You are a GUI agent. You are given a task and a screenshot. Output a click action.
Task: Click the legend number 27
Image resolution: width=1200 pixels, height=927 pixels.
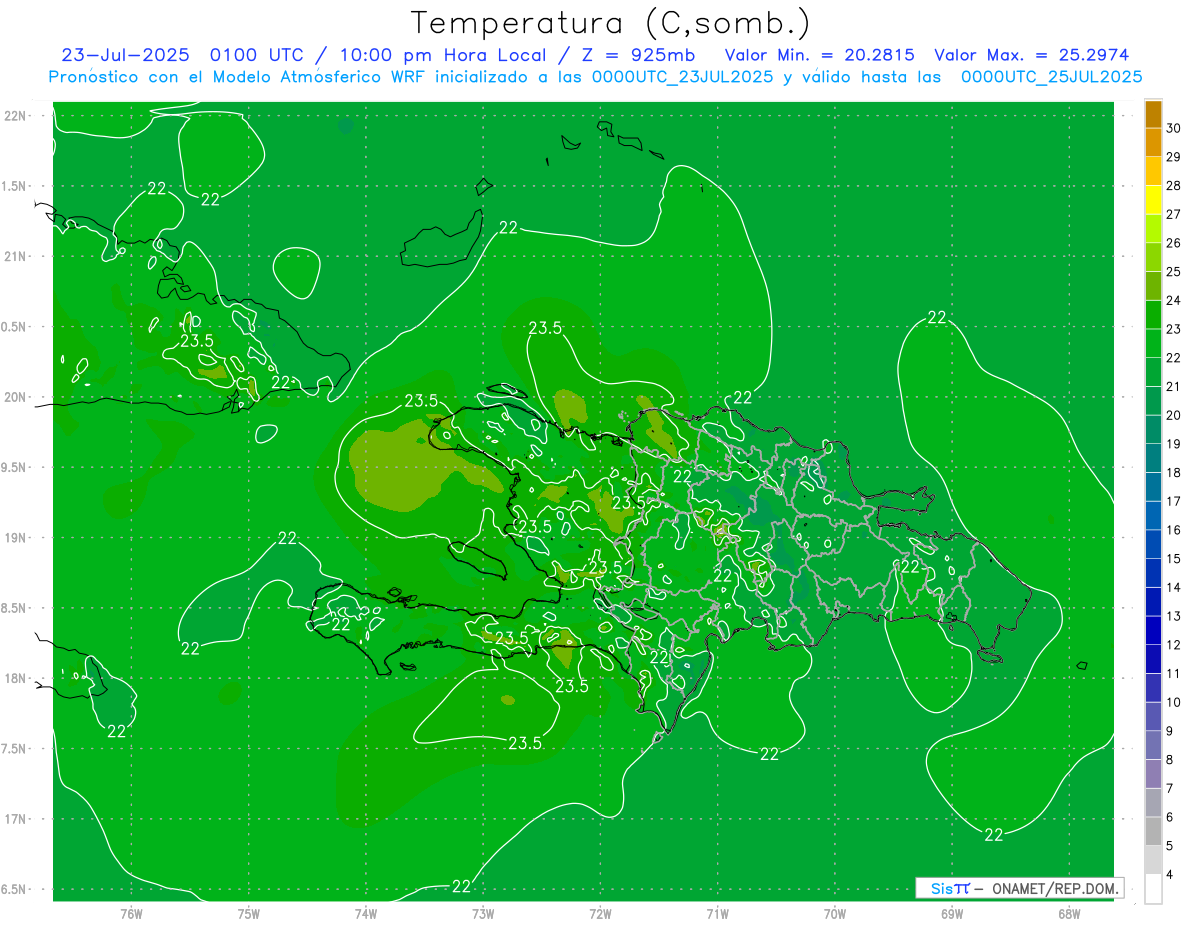tap(1175, 214)
